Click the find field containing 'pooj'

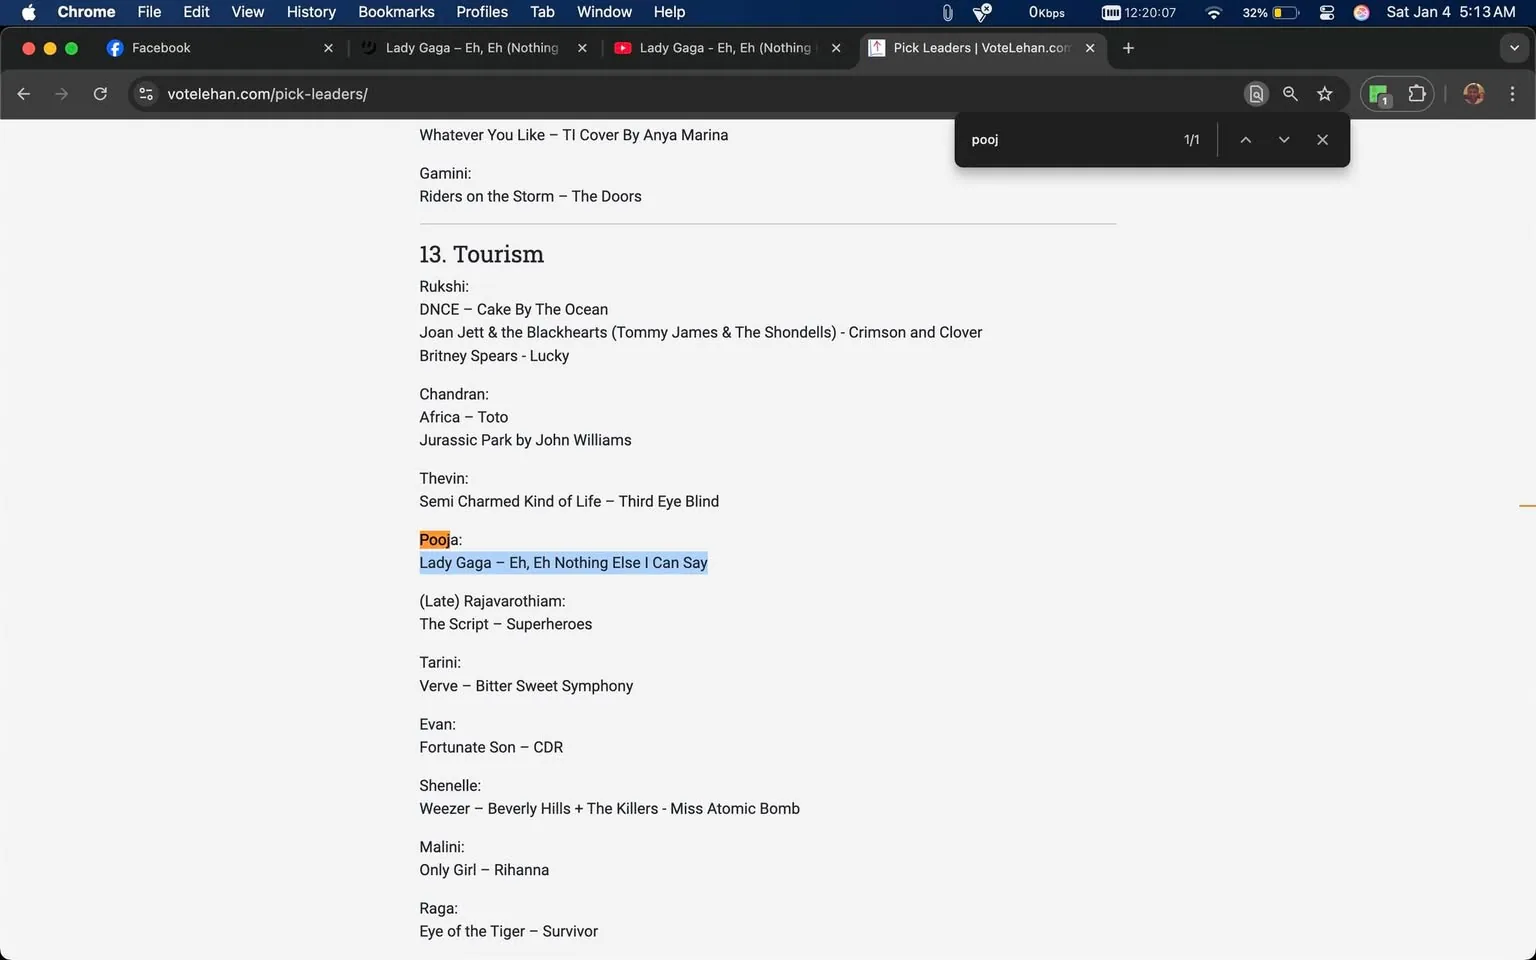[1060, 139]
